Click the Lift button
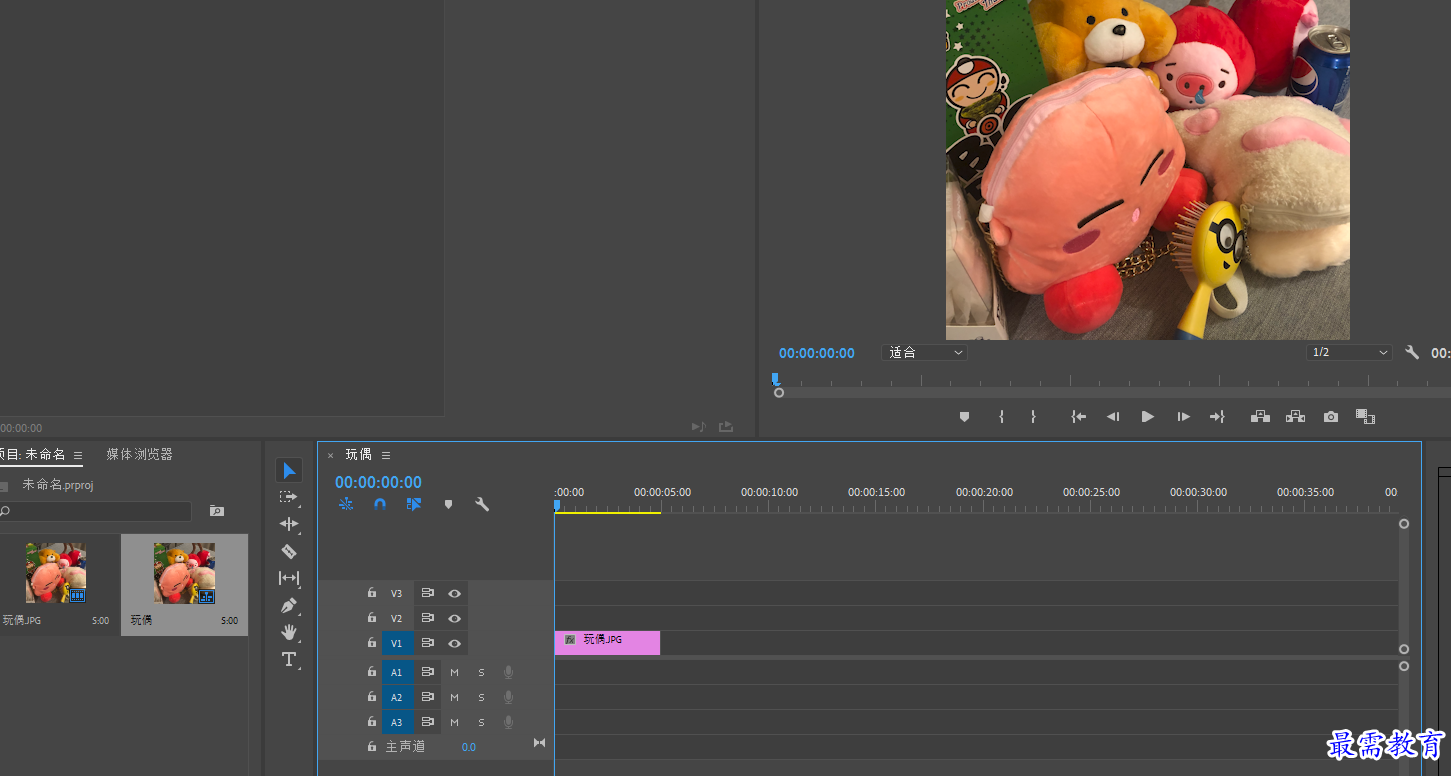Image resolution: width=1451 pixels, height=776 pixels. click(1260, 417)
